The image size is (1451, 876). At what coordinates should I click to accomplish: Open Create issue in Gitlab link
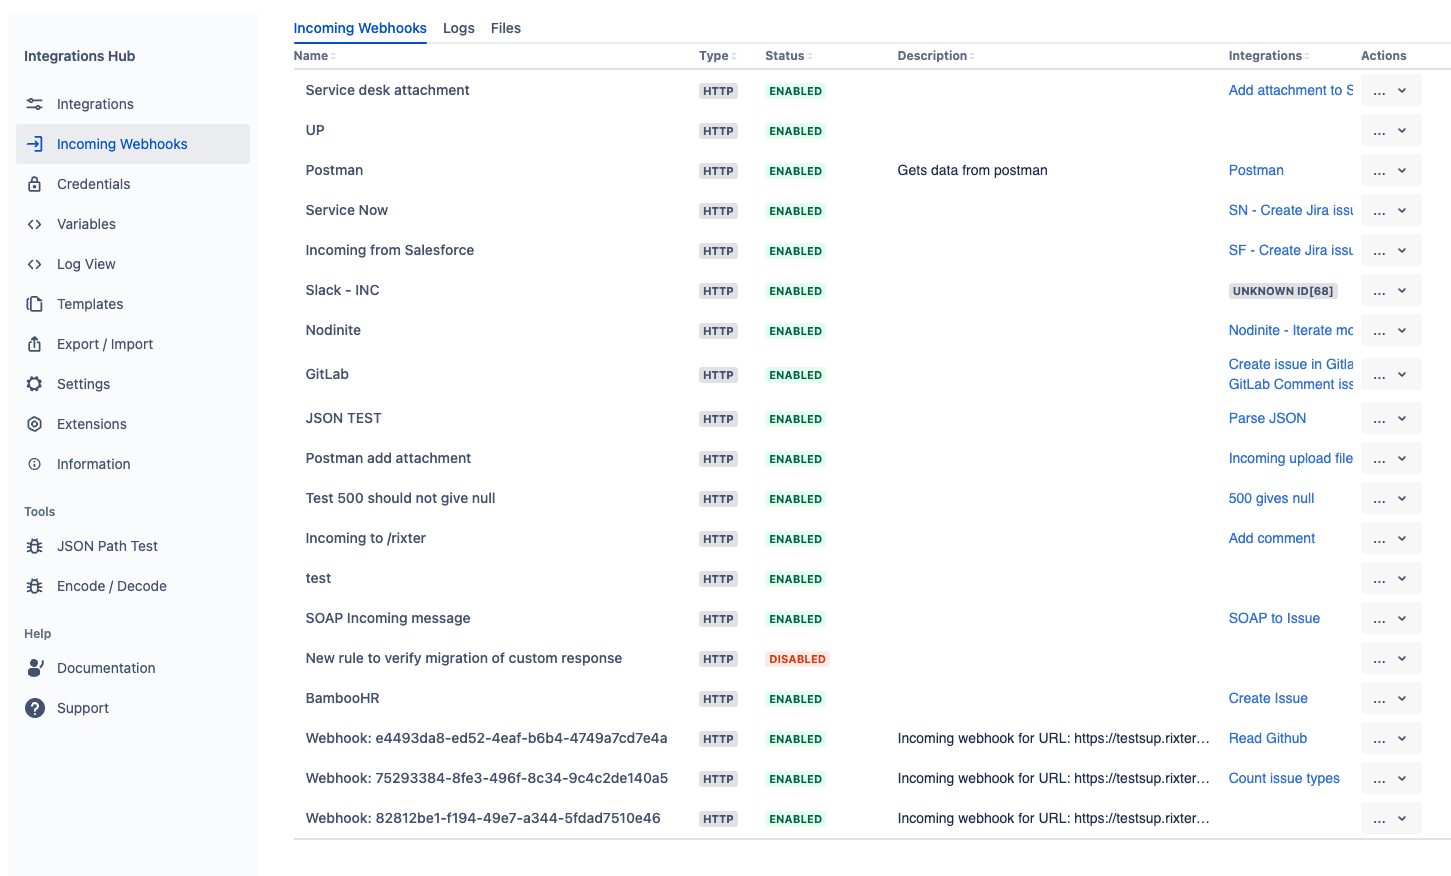click(1291, 364)
